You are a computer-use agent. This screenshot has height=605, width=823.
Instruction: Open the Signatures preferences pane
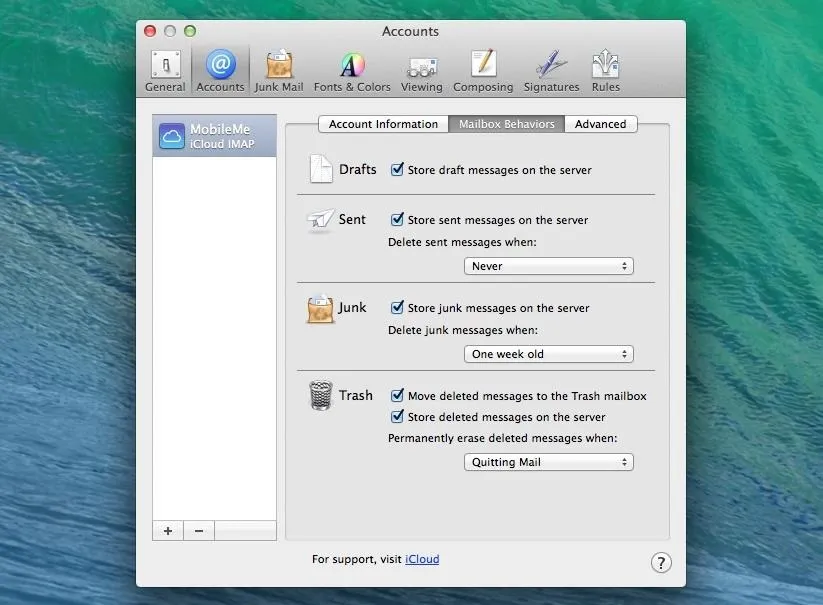point(551,72)
